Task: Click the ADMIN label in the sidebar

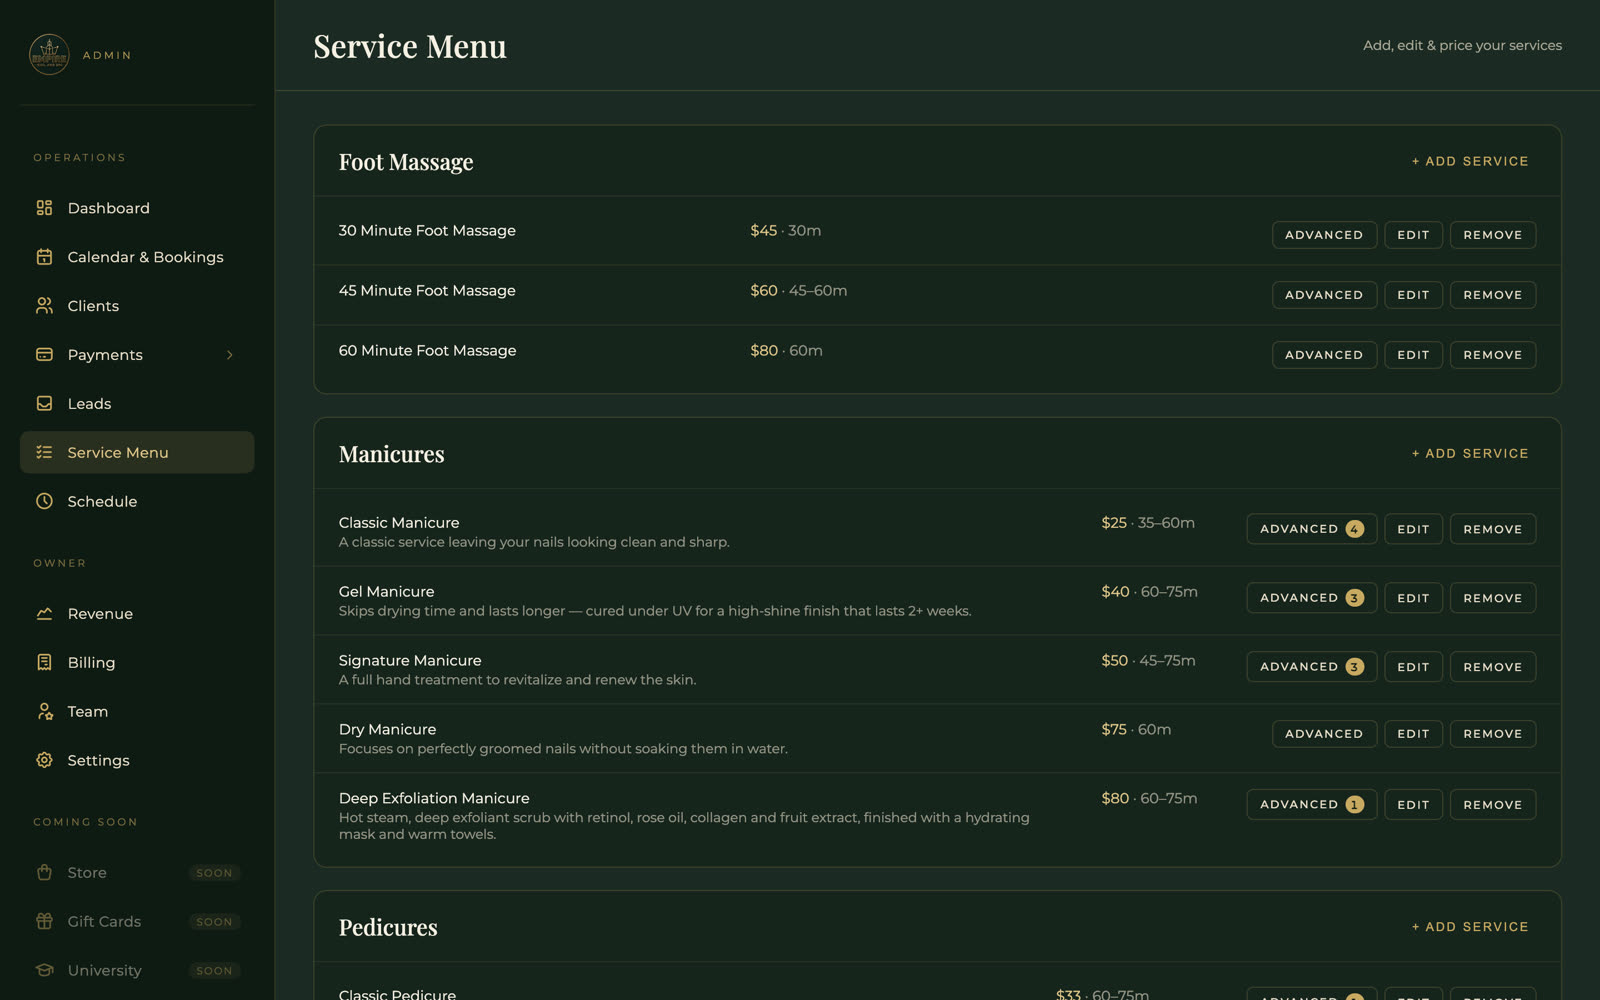Action: point(107,56)
